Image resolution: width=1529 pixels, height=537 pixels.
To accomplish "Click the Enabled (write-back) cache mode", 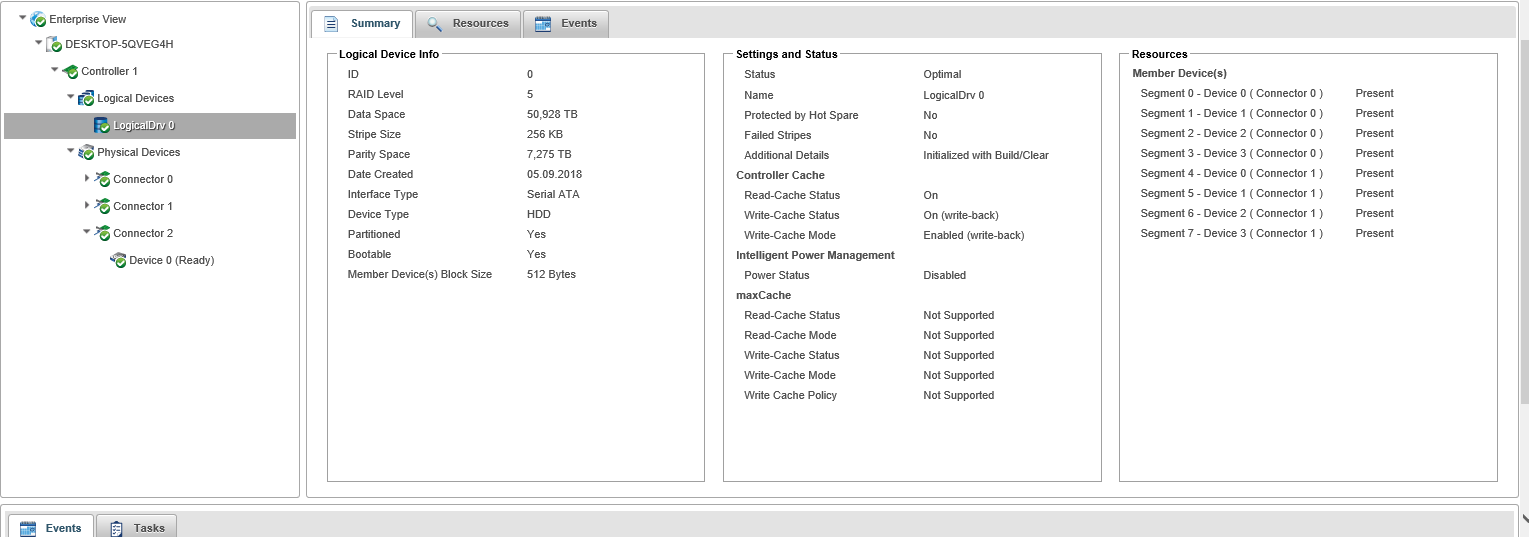I will coord(973,235).
